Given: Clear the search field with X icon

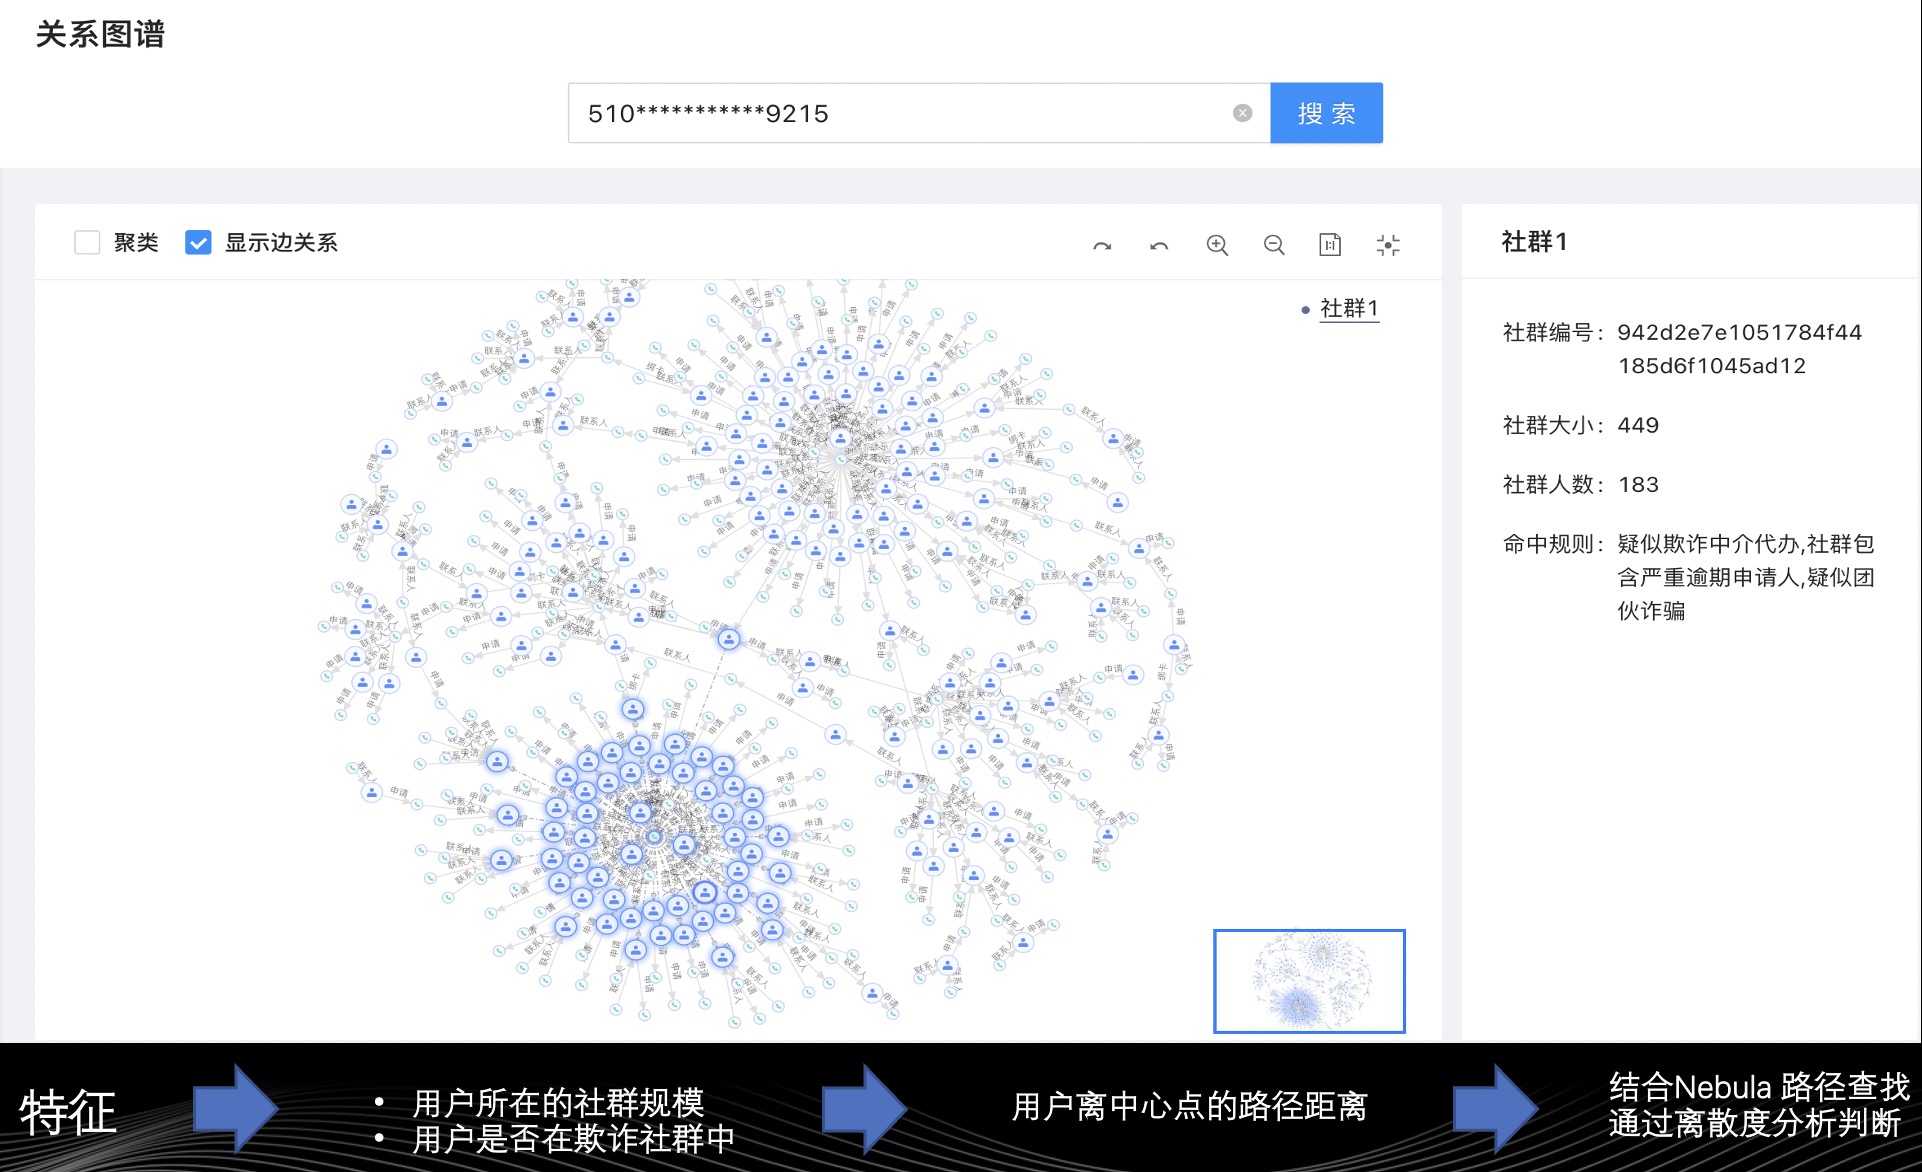Looking at the screenshot, I should (x=1242, y=113).
